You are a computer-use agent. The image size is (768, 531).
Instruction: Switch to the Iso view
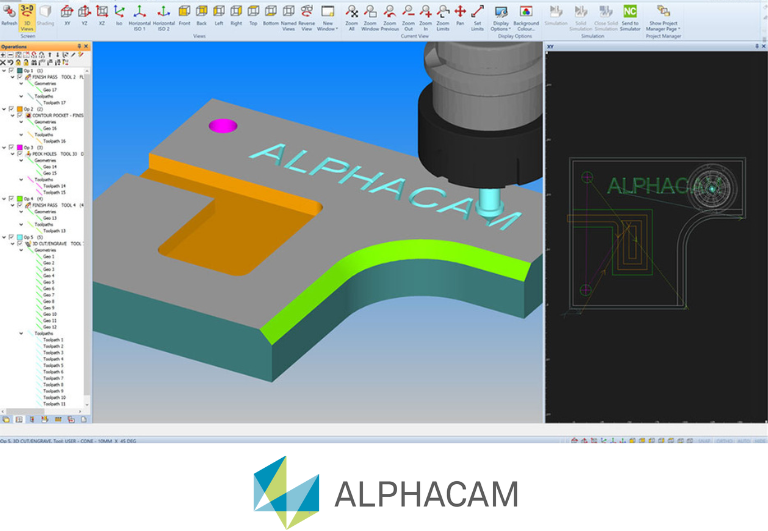pyautogui.click(x=119, y=13)
